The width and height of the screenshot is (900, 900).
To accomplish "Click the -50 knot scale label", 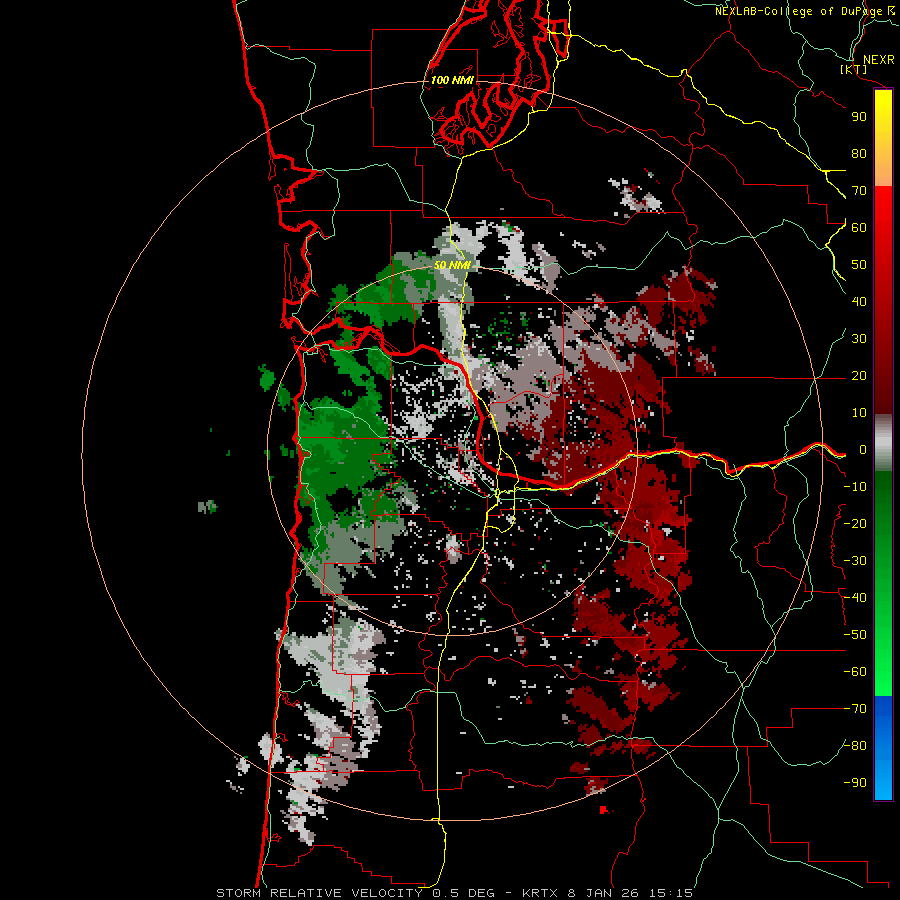I will (855, 635).
